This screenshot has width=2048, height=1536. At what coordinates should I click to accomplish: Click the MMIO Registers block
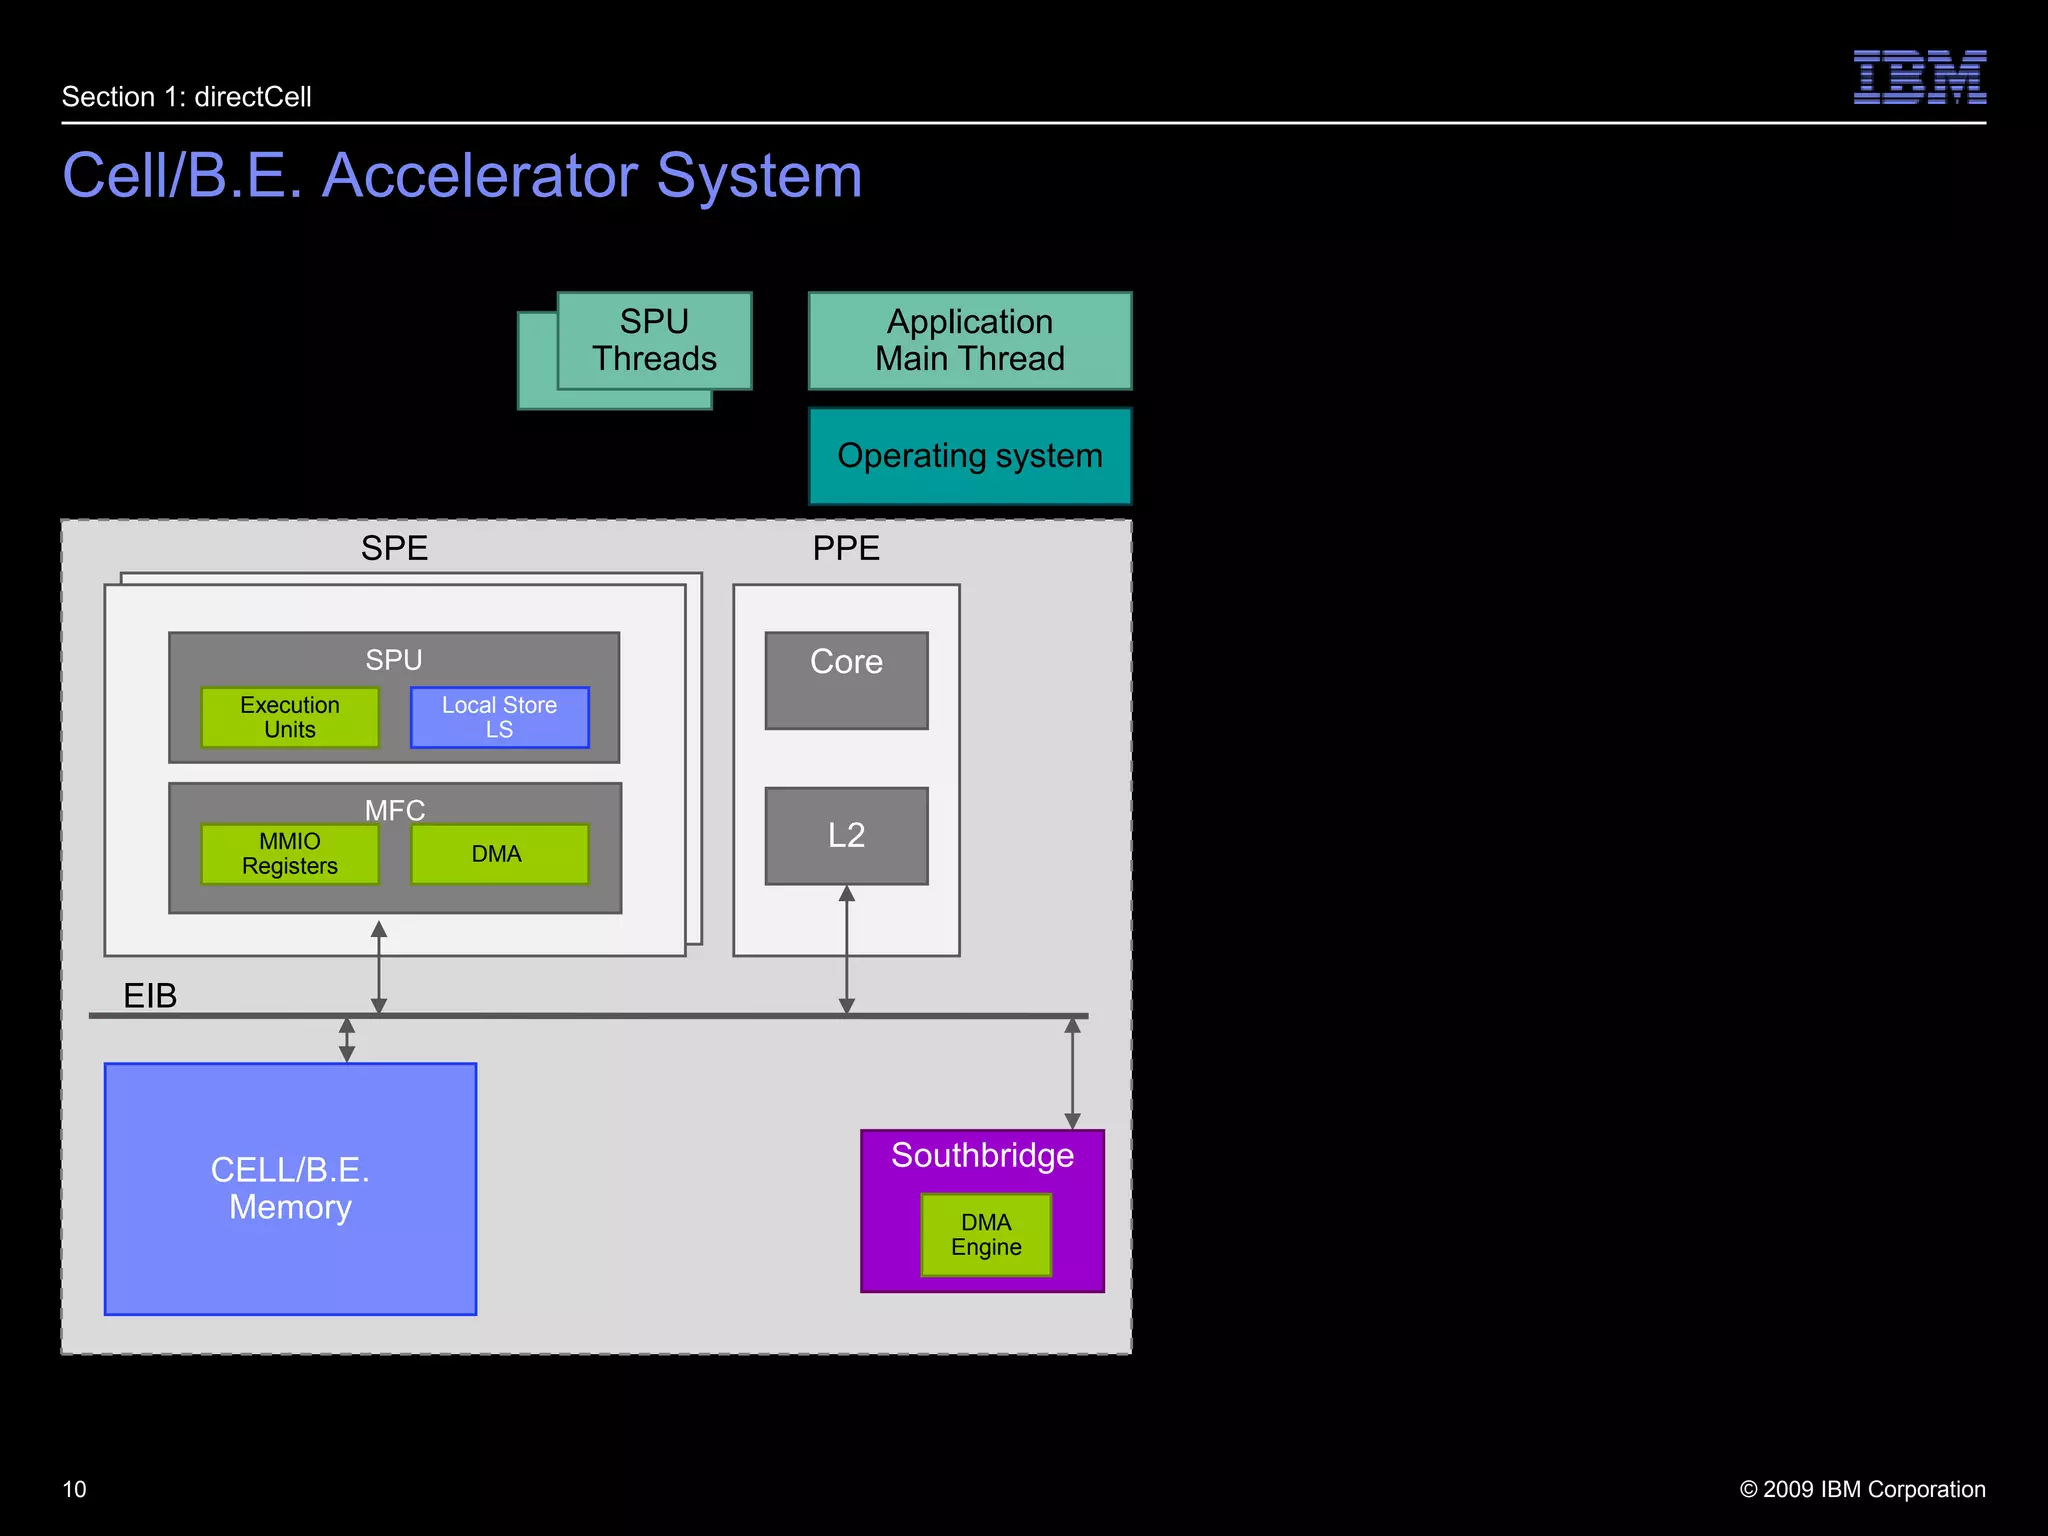pyautogui.click(x=290, y=853)
